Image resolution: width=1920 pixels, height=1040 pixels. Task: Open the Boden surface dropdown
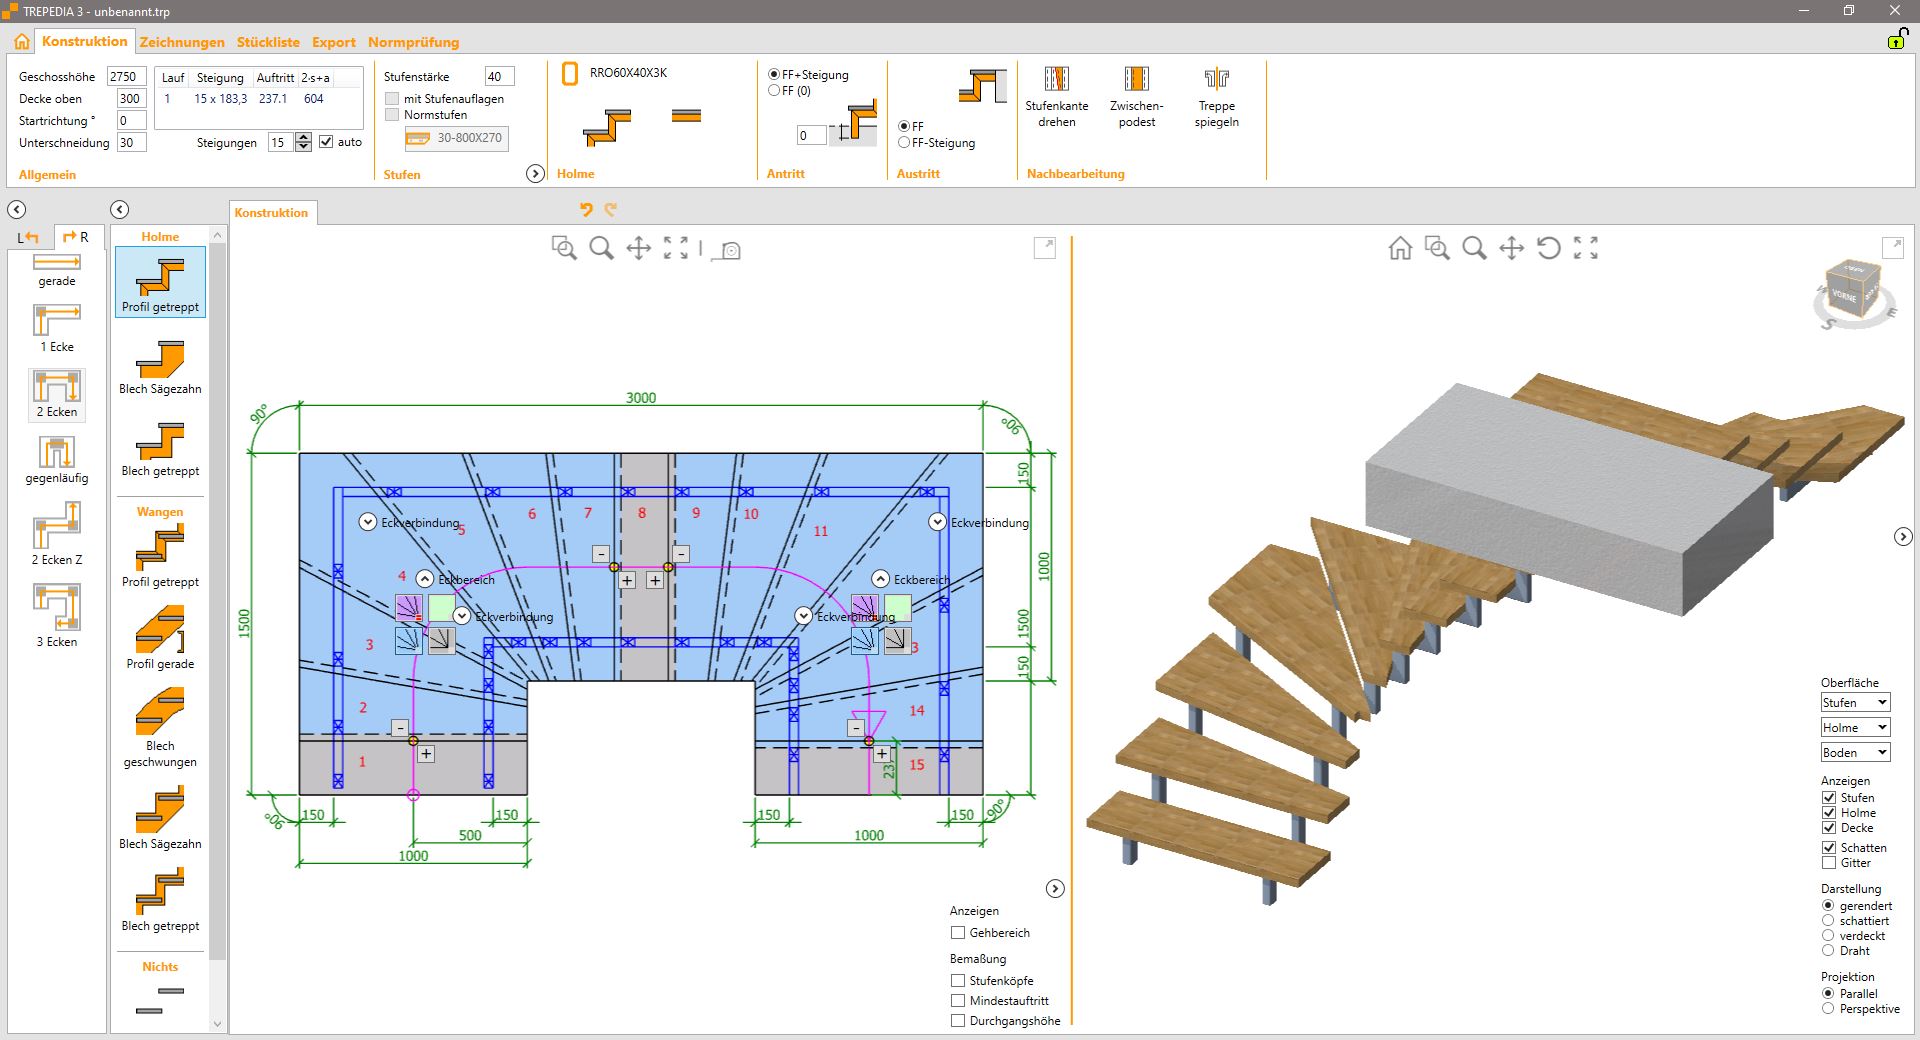[x=1855, y=752]
